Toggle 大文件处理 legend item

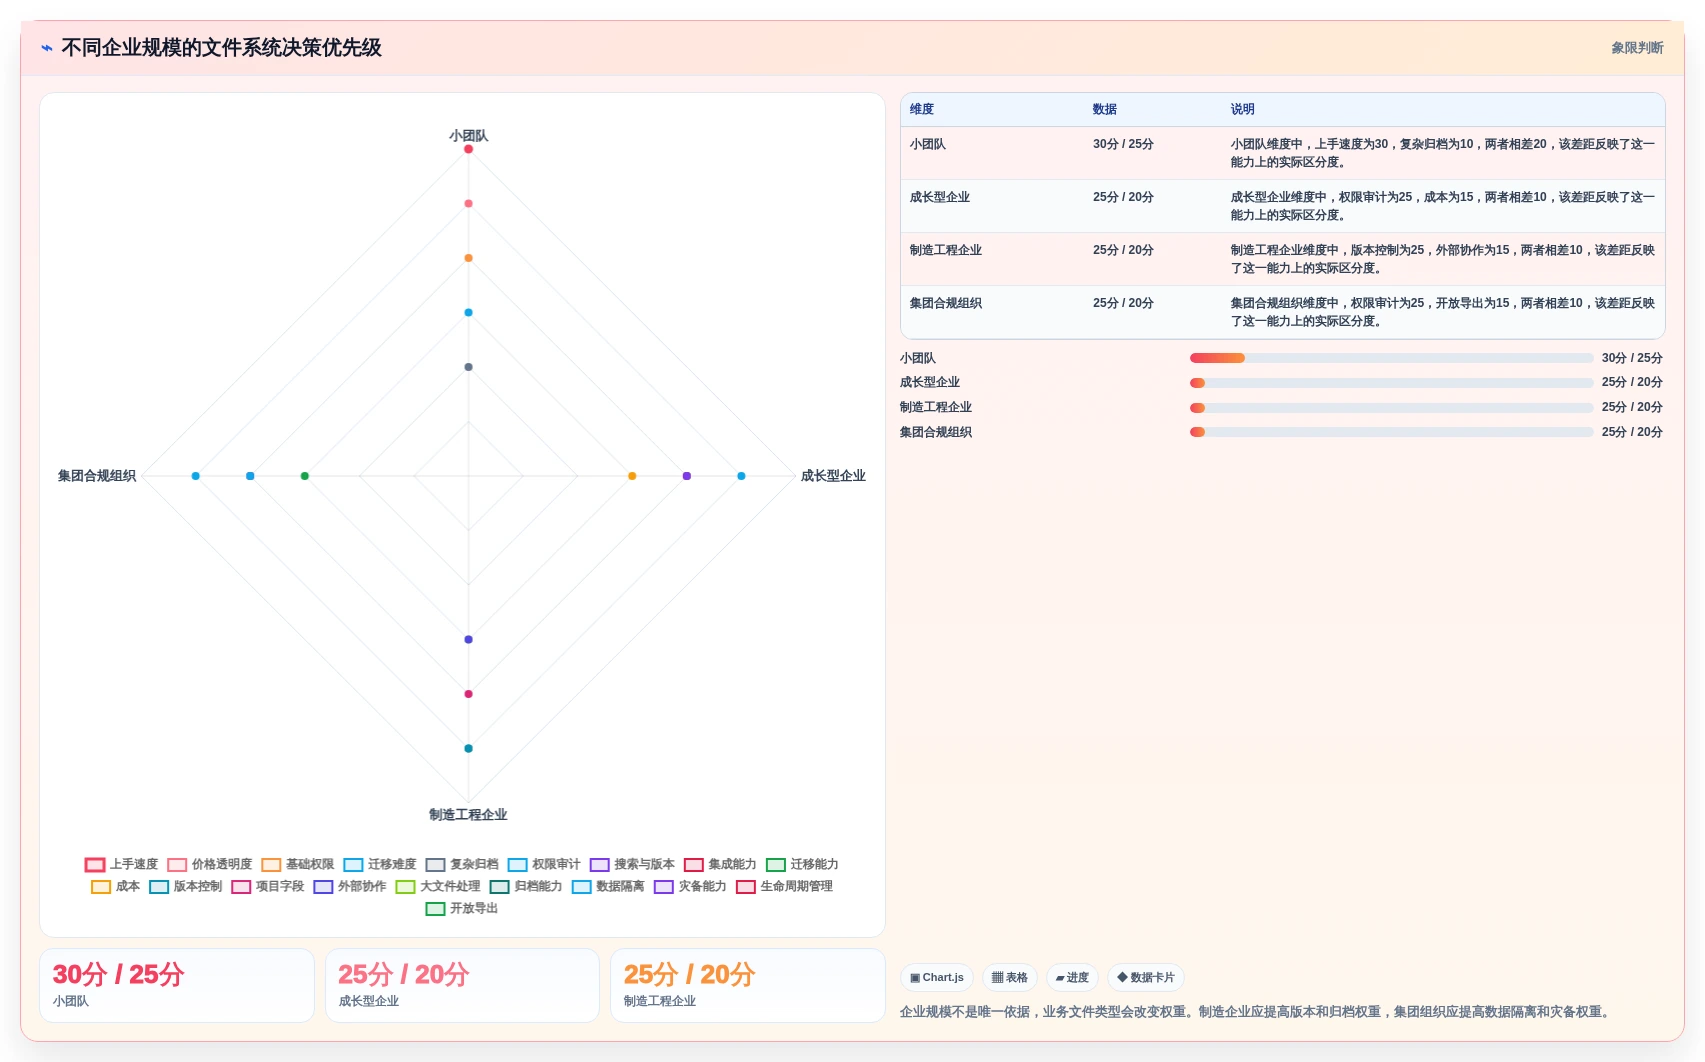[438, 886]
